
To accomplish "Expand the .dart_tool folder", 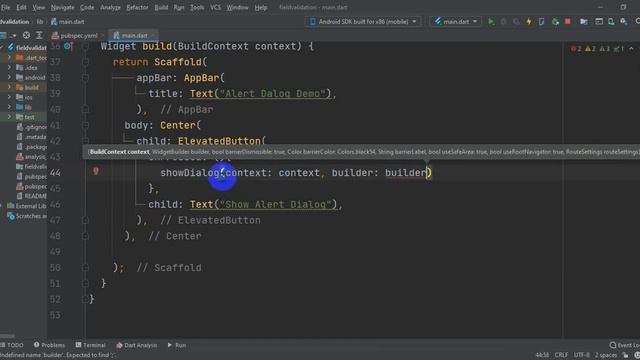I will tap(9, 58).
